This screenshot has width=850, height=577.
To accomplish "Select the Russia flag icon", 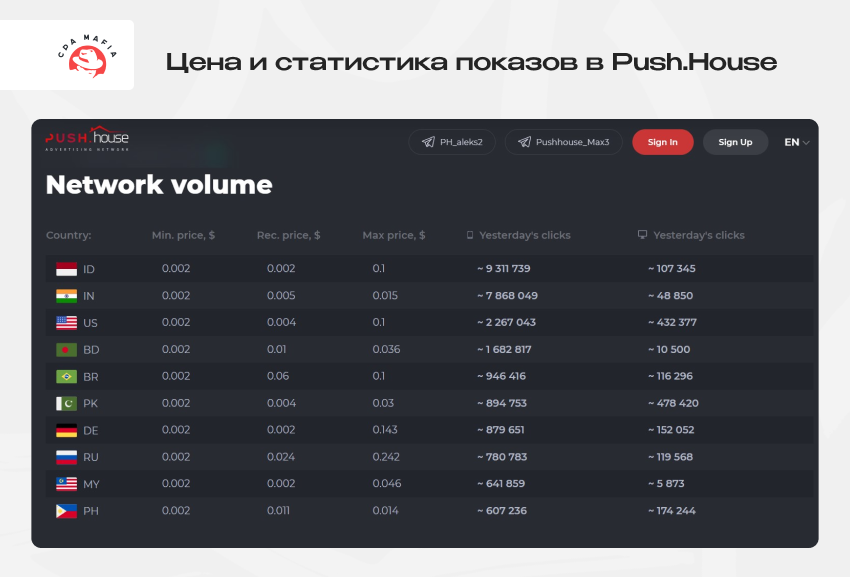I will tap(67, 457).
